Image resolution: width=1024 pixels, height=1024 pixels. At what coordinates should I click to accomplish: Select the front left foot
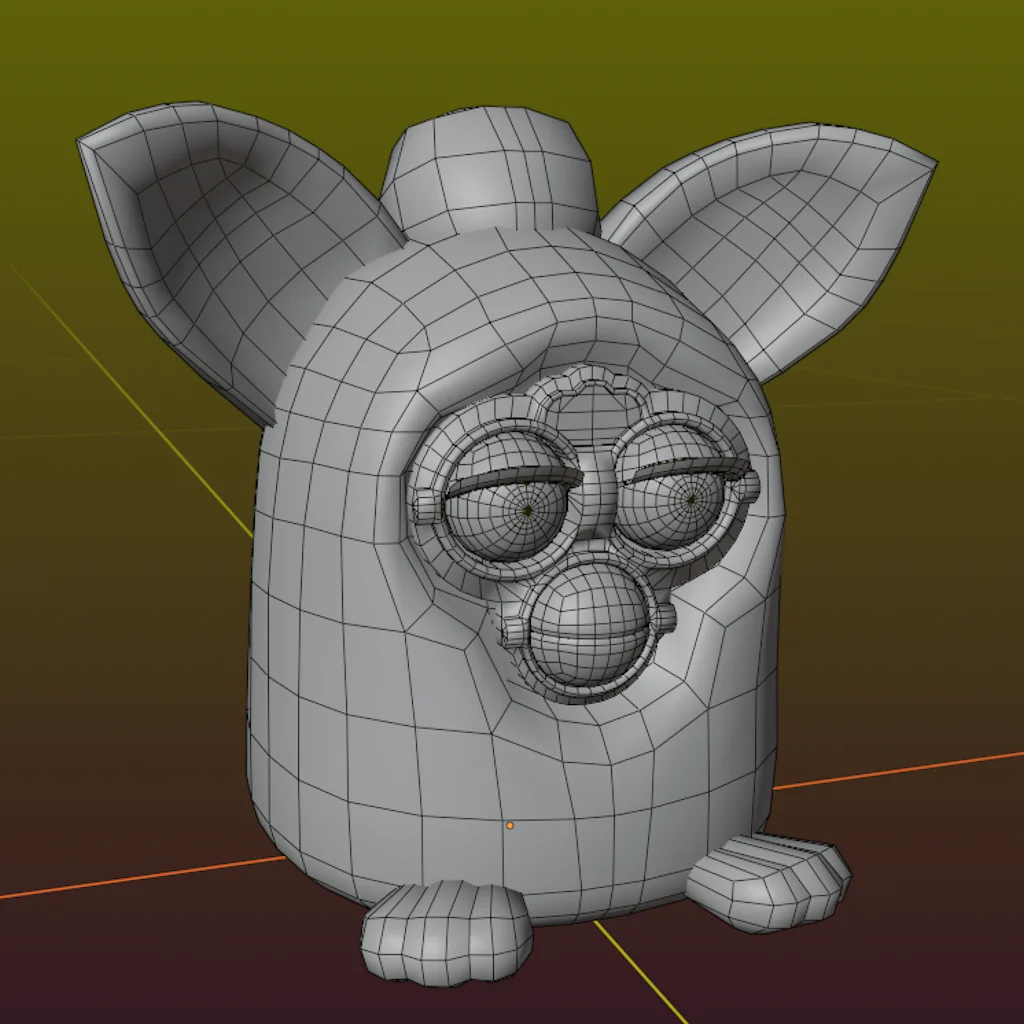447,933
